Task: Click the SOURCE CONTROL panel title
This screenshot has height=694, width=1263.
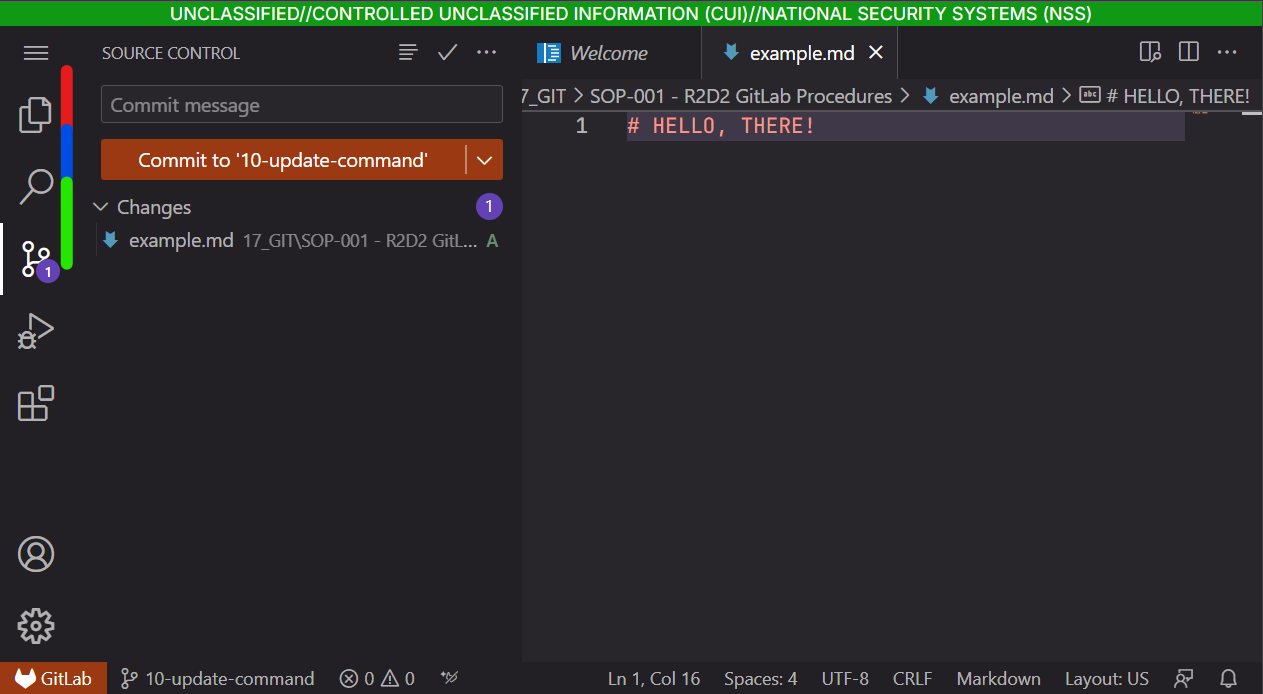Action: click(x=171, y=53)
